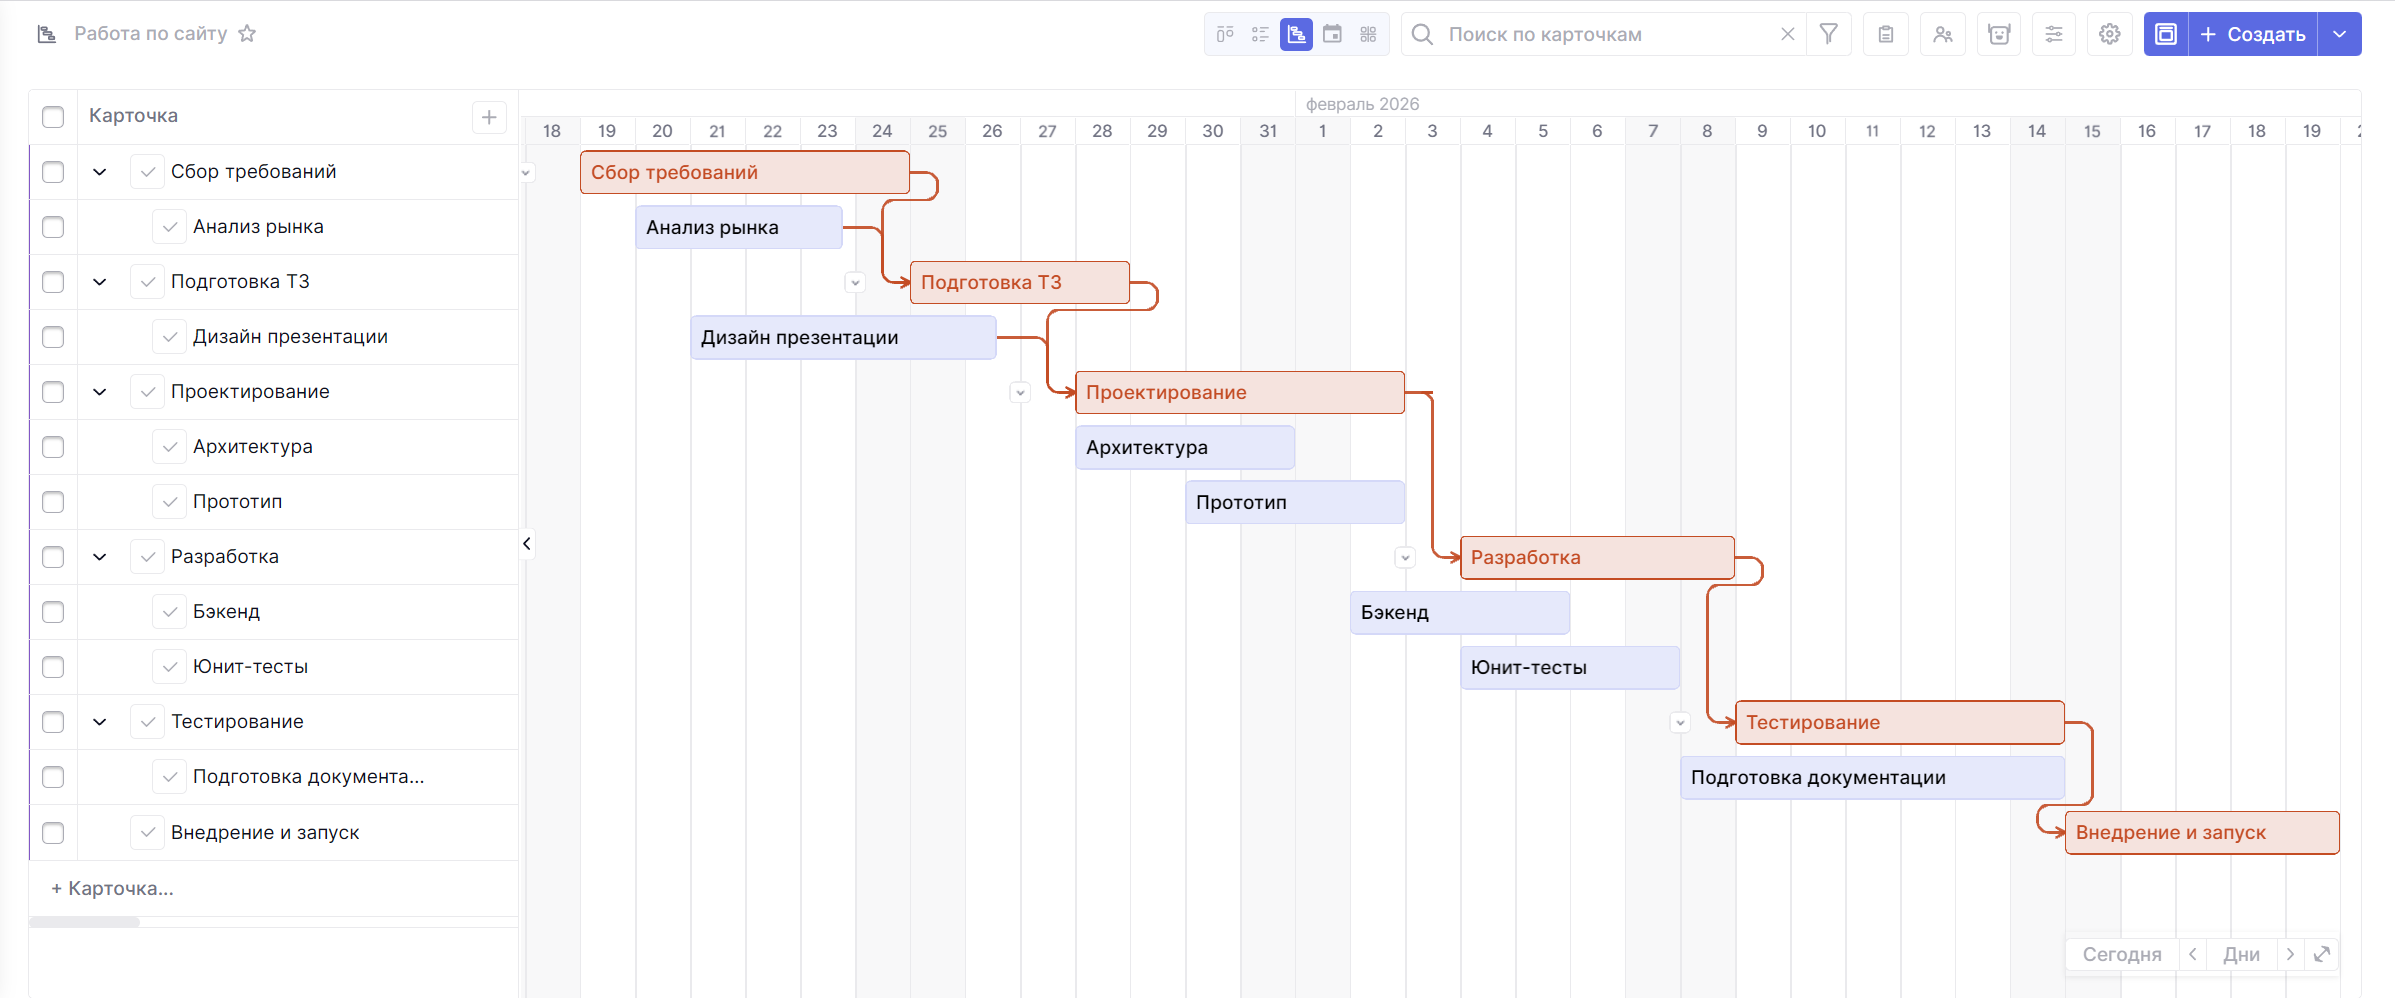Tick the checkbox for the 'Сбор требований' row
The image size is (2395, 998).
[x=53, y=172]
